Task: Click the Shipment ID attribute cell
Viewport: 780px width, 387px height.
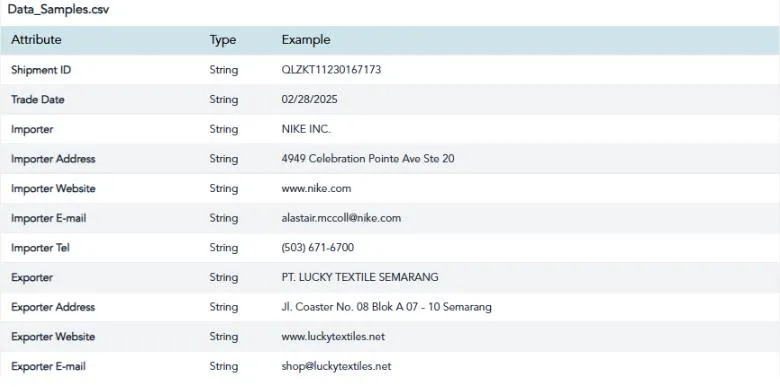Action: (x=41, y=70)
